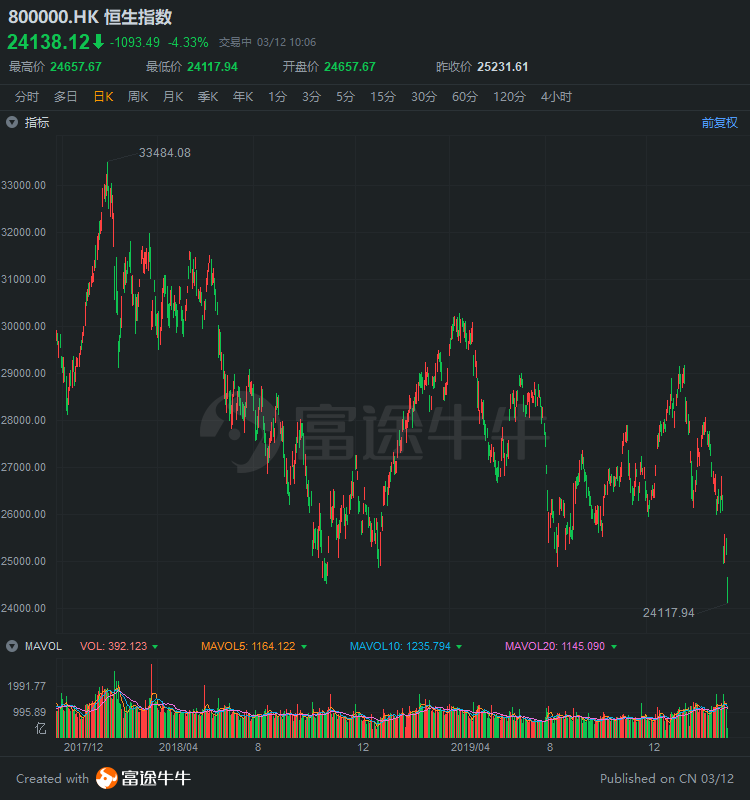Choose the 15分 interval tab
This screenshot has height=800, width=750.
(x=383, y=97)
